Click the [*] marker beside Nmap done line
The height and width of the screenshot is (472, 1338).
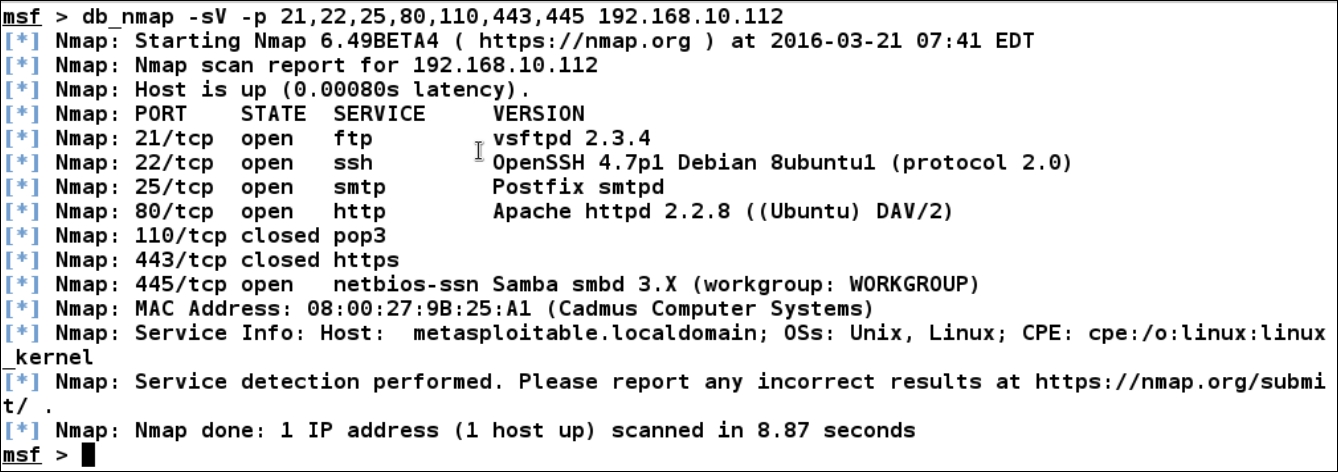[x=21, y=431]
